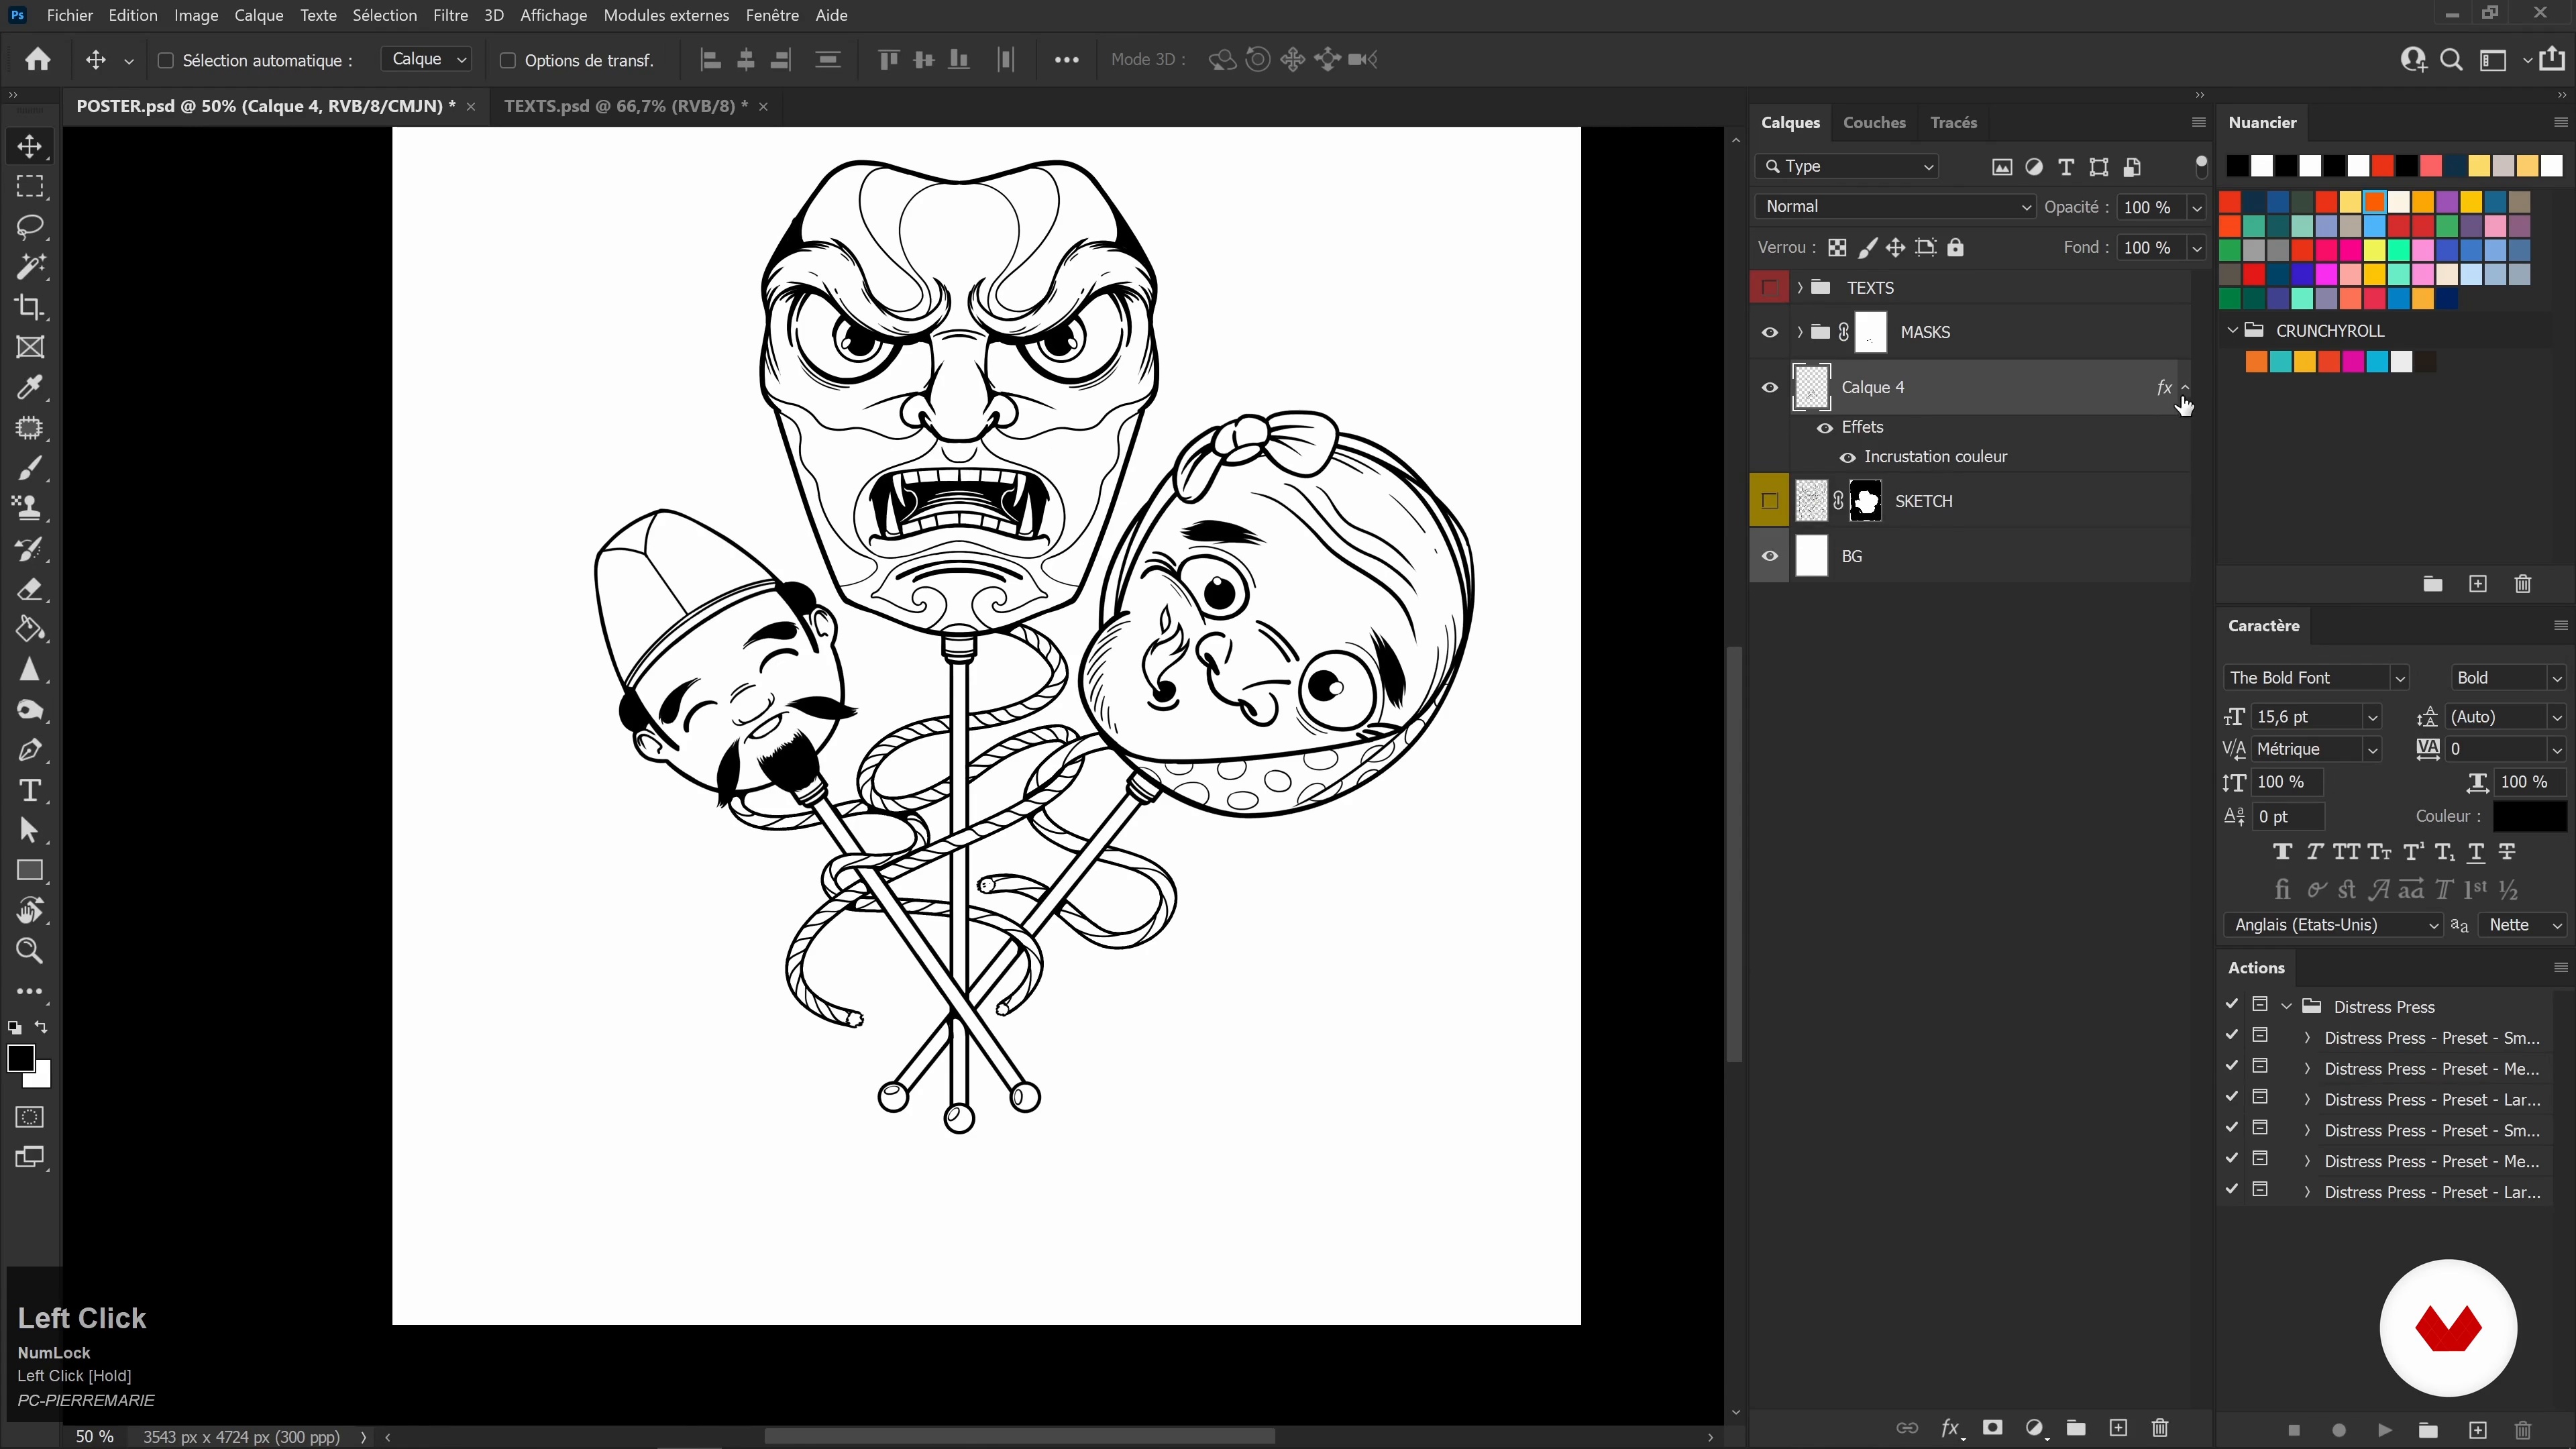Viewport: 2576px width, 1449px height.
Task: Select the Brush tool
Action: (30, 468)
